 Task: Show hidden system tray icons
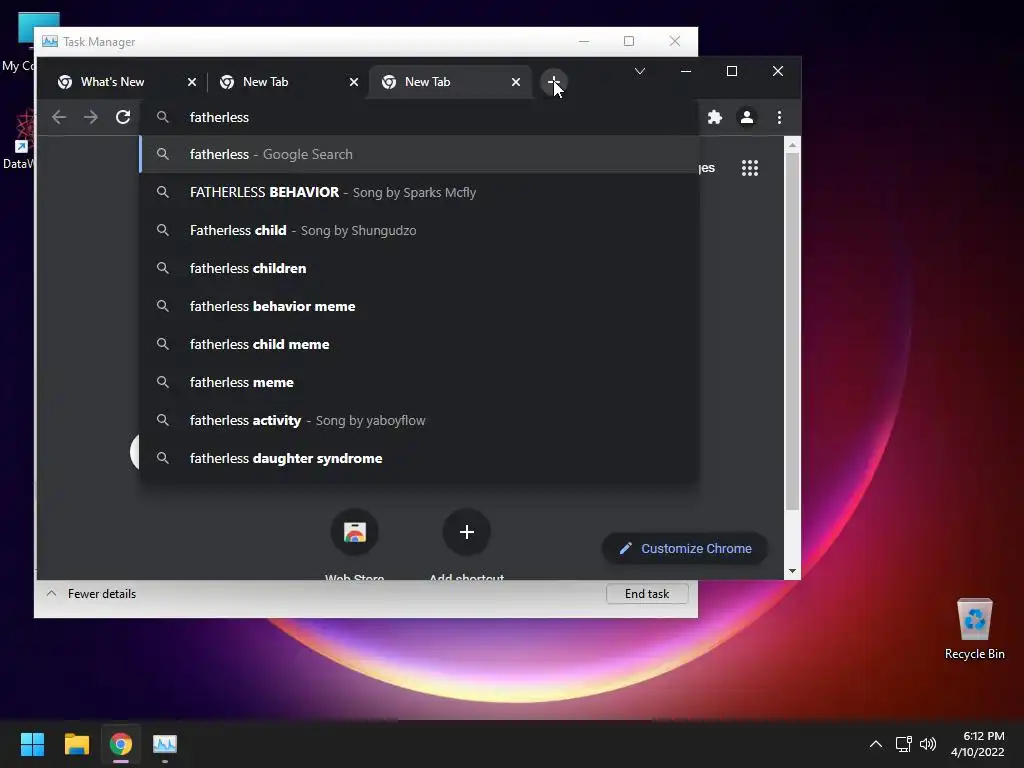(876, 744)
